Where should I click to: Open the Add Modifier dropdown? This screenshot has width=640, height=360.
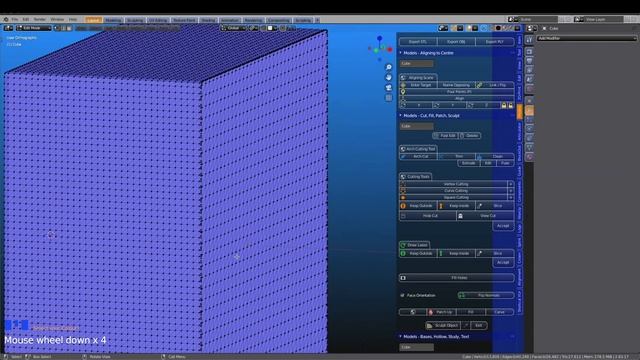pos(587,38)
